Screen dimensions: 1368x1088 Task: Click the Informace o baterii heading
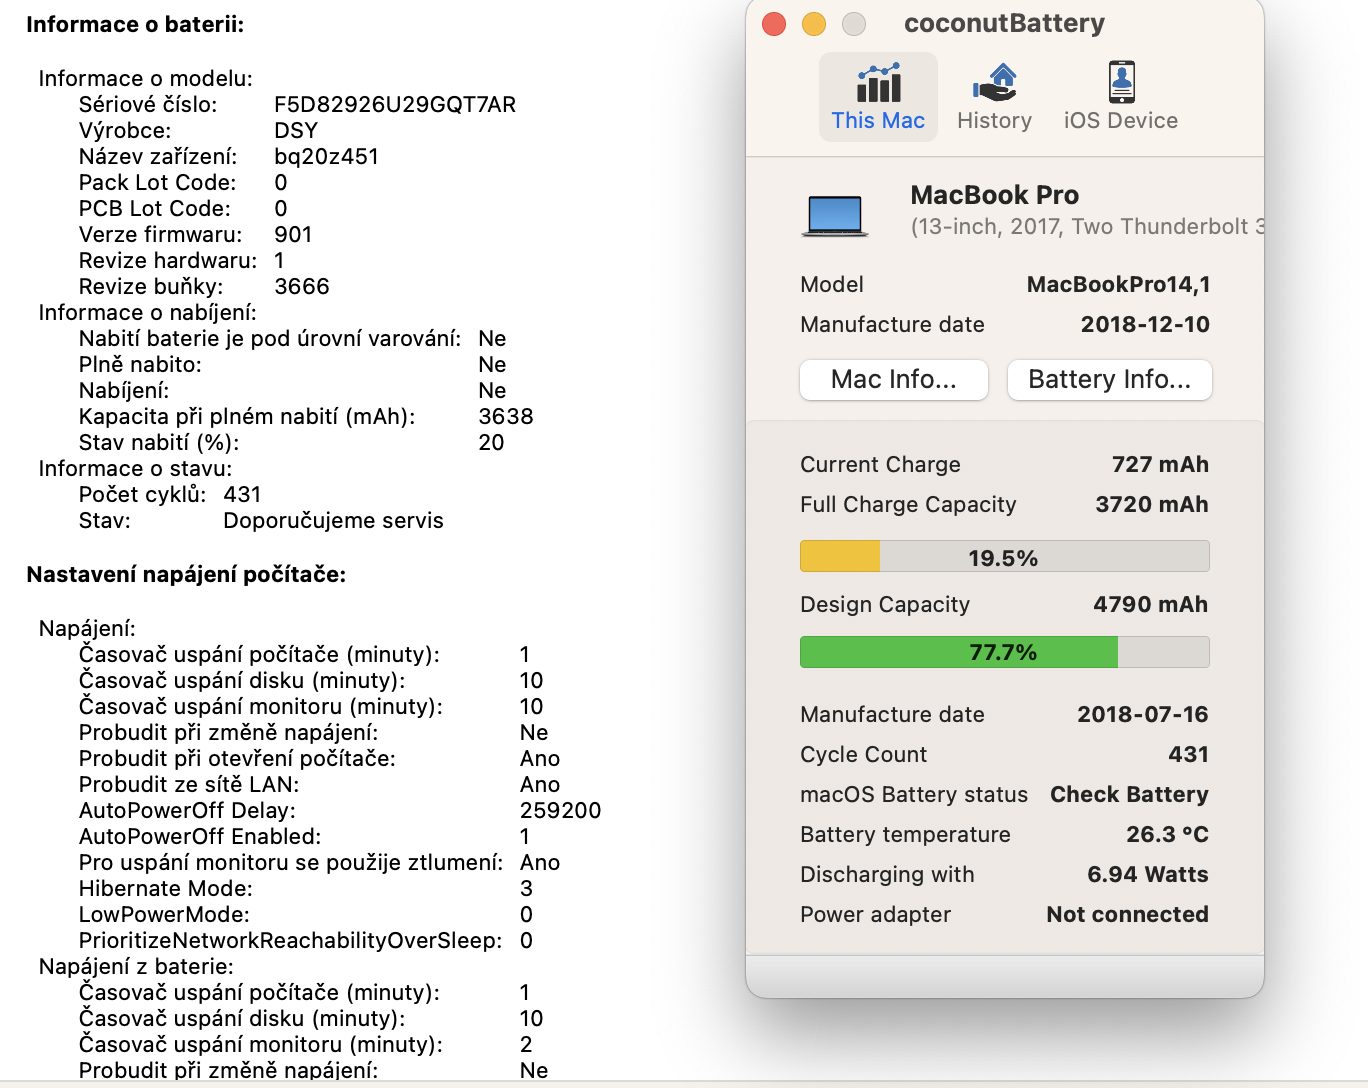click(x=135, y=24)
